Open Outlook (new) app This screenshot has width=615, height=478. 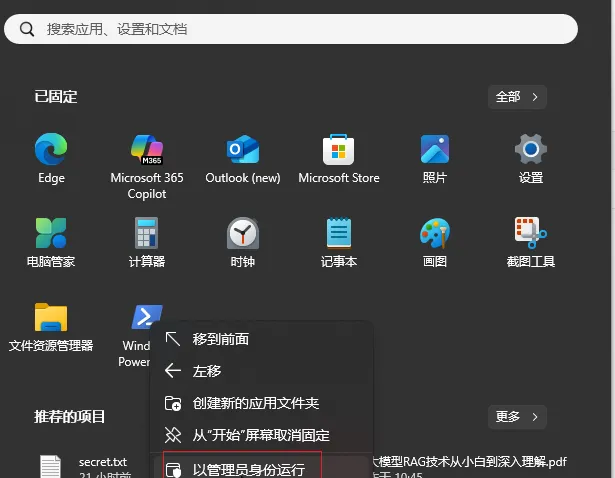[243, 158]
